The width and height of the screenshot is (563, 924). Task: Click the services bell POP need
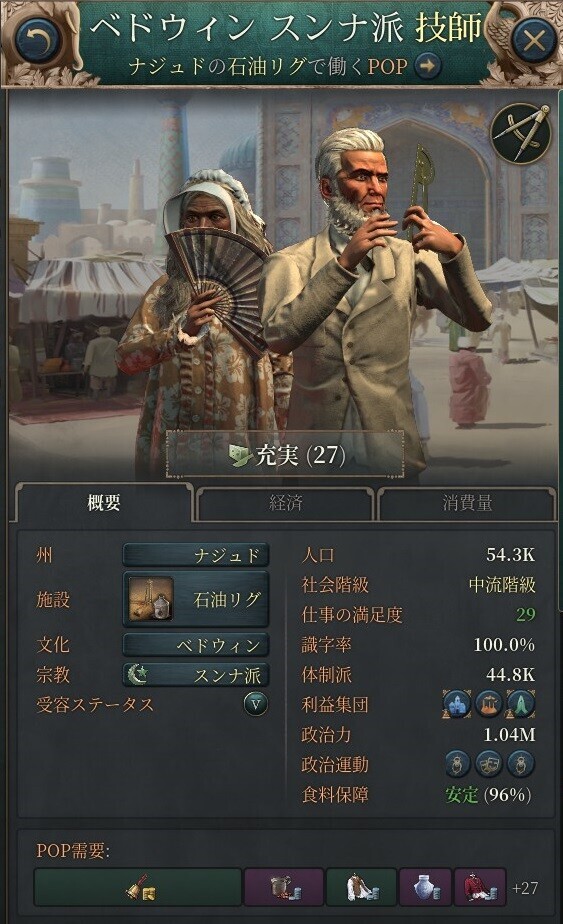tap(138, 887)
